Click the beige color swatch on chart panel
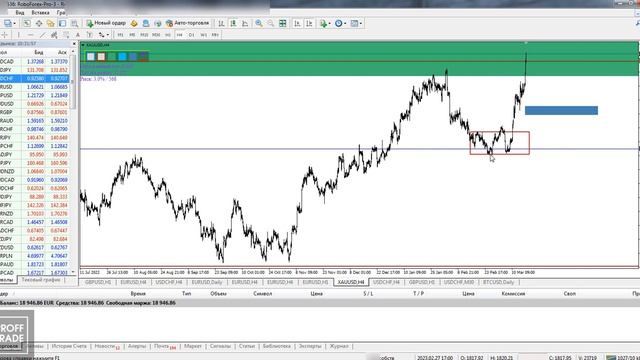The width and height of the screenshot is (640, 360). (101, 57)
